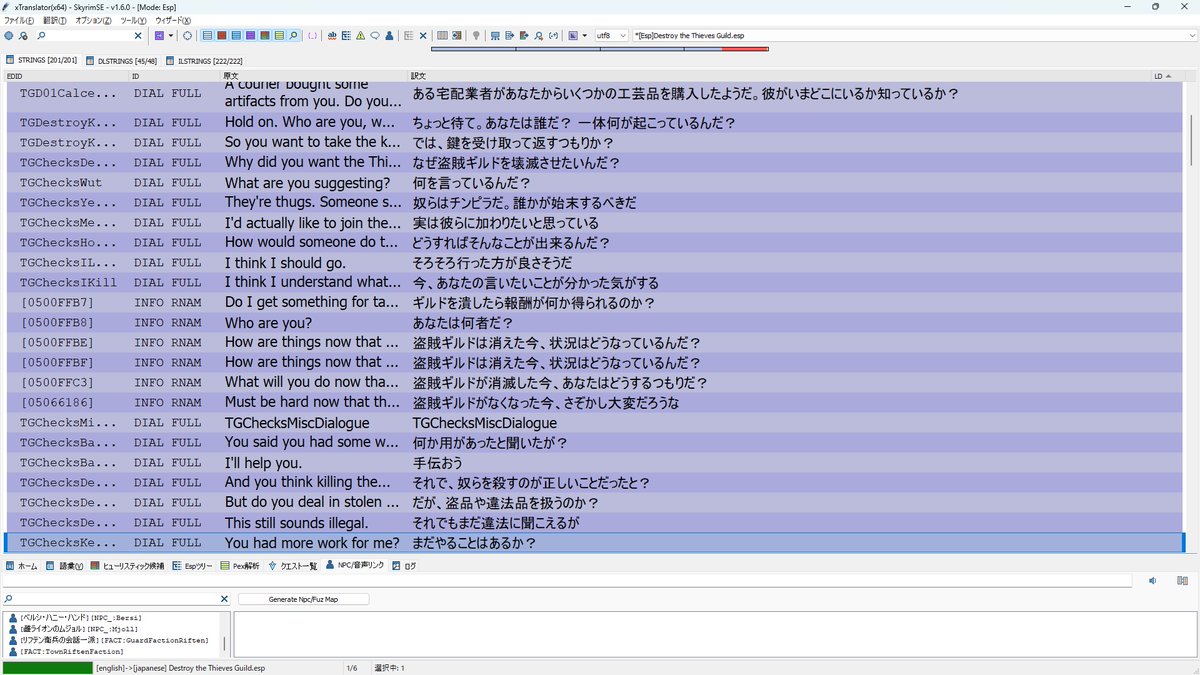Open the 翻訳 menu
Screen dimensions: 1200x675
[x=54, y=20]
